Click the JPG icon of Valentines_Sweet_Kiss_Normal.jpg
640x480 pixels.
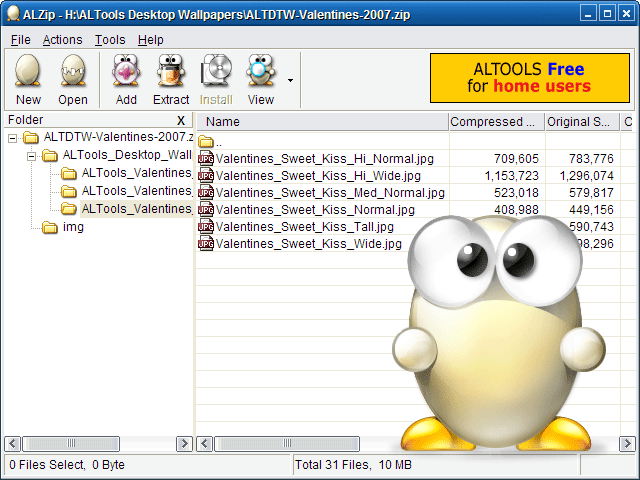(206, 209)
